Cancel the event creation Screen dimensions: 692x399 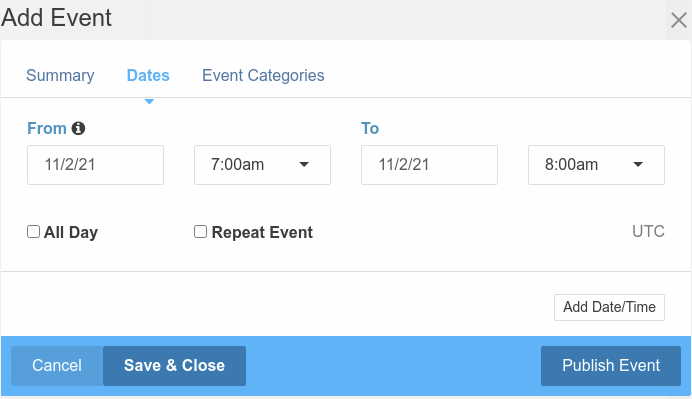(57, 366)
